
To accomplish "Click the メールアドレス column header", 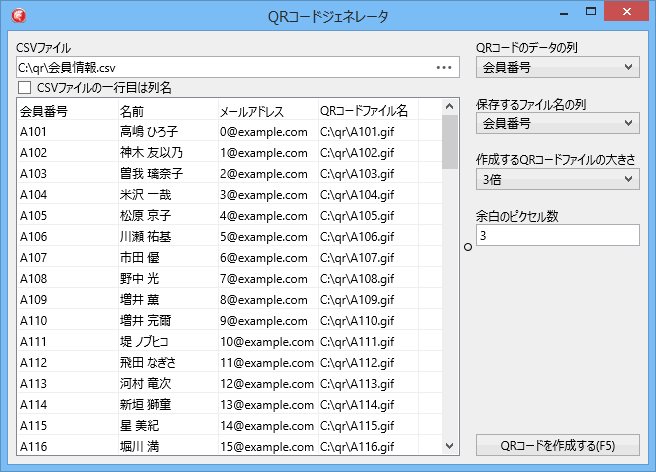I will coord(266,111).
